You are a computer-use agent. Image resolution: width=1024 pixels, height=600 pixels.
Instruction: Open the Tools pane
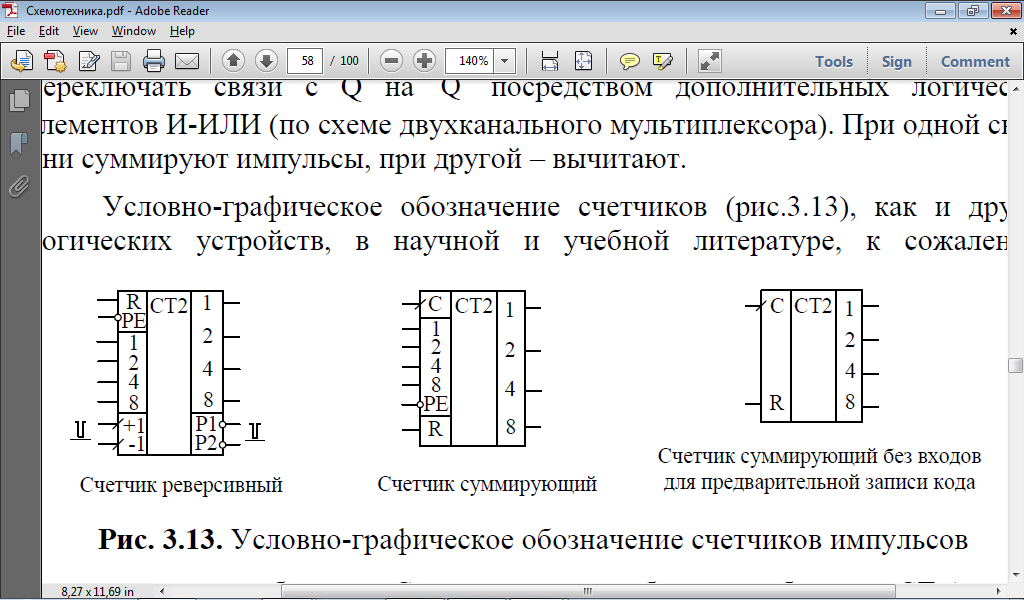pyautogui.click(x=834, y=61)
